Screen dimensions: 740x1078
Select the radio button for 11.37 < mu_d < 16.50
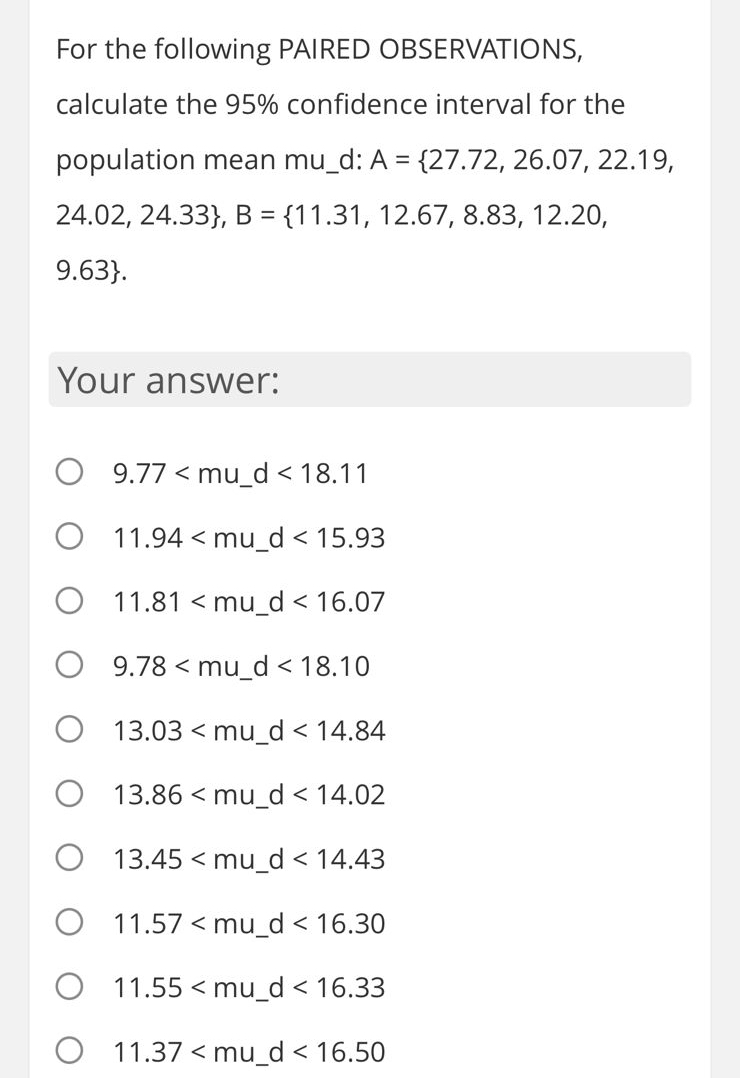(69, 1050)
